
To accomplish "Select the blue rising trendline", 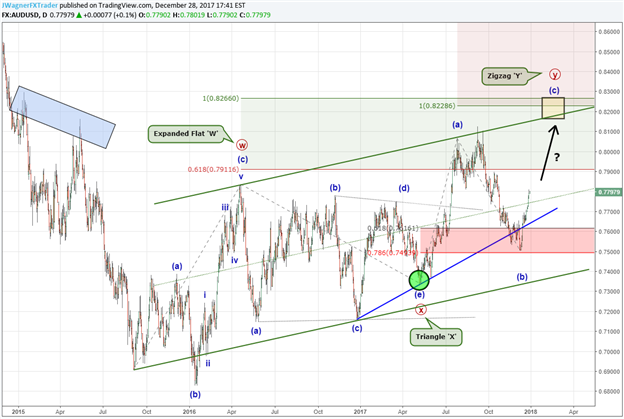I will tap(458, 264).
